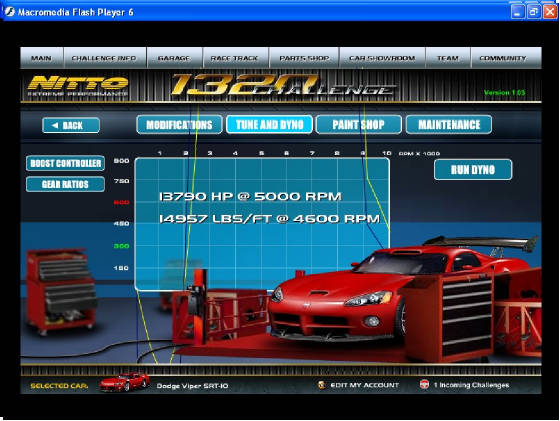Open EDIT MY ACCOUNT link
The image size is (560, 421).
tap(364, 385)
